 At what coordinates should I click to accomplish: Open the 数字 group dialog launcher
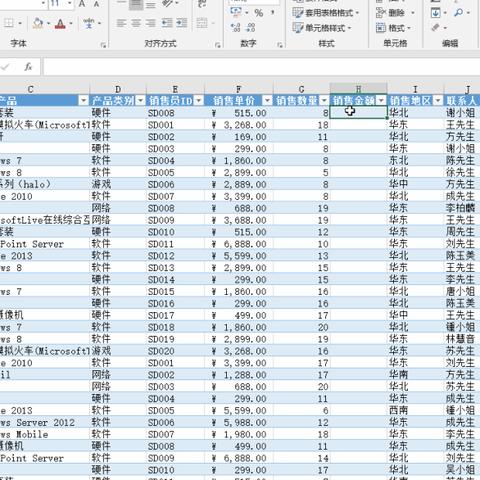280,45
